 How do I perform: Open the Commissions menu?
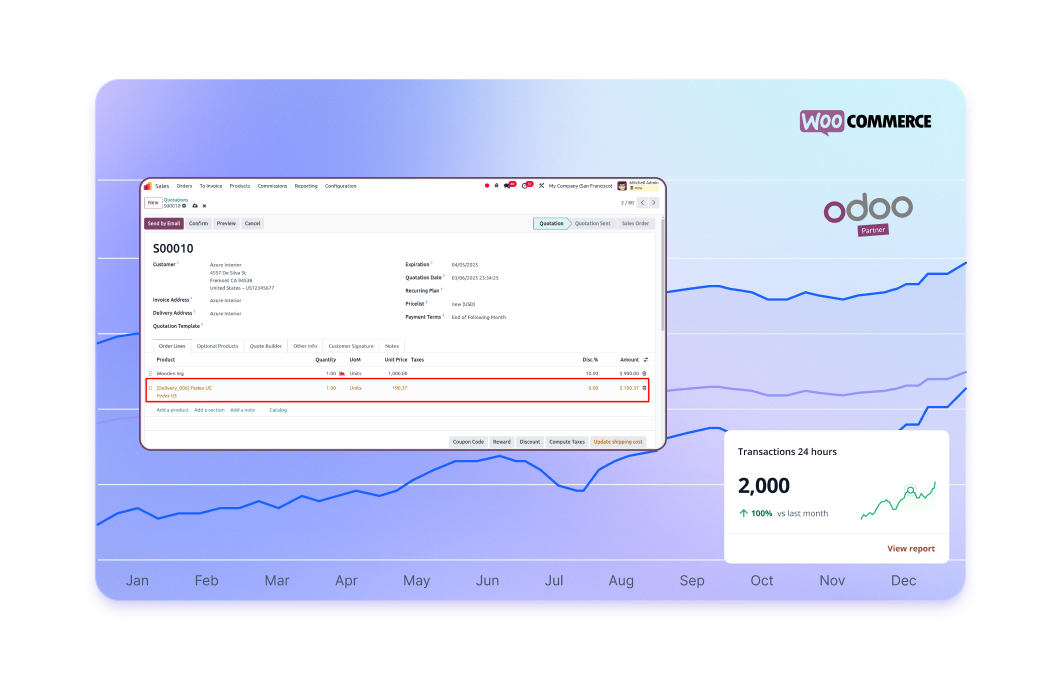pos(272,186)
